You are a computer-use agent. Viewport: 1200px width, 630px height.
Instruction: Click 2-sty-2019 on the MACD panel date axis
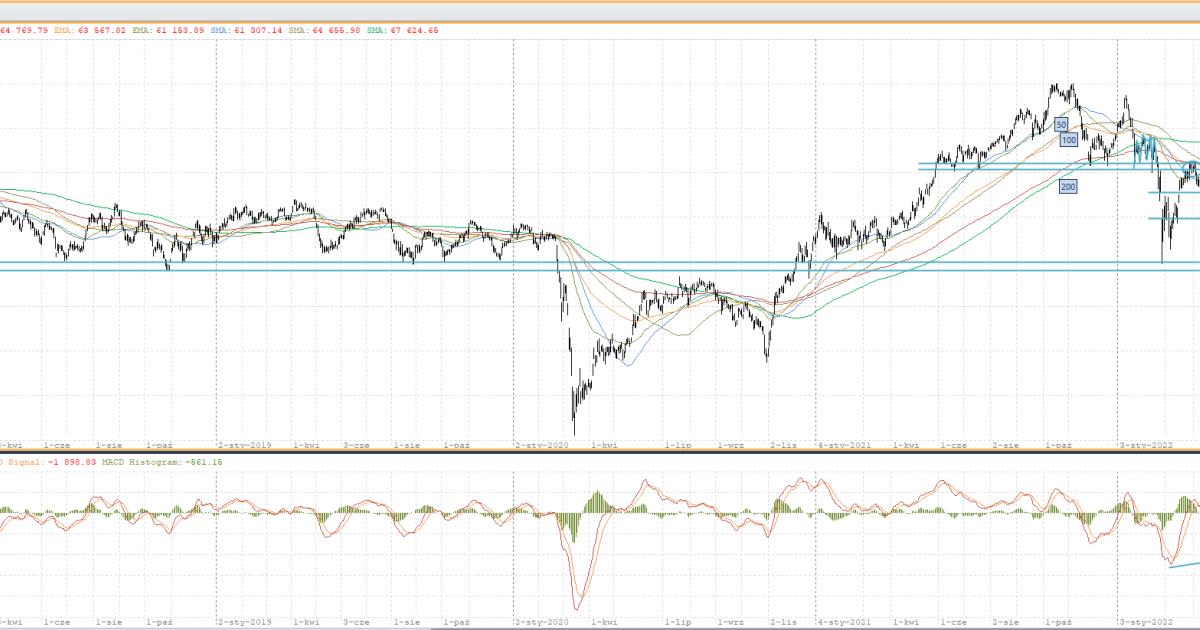245,620
